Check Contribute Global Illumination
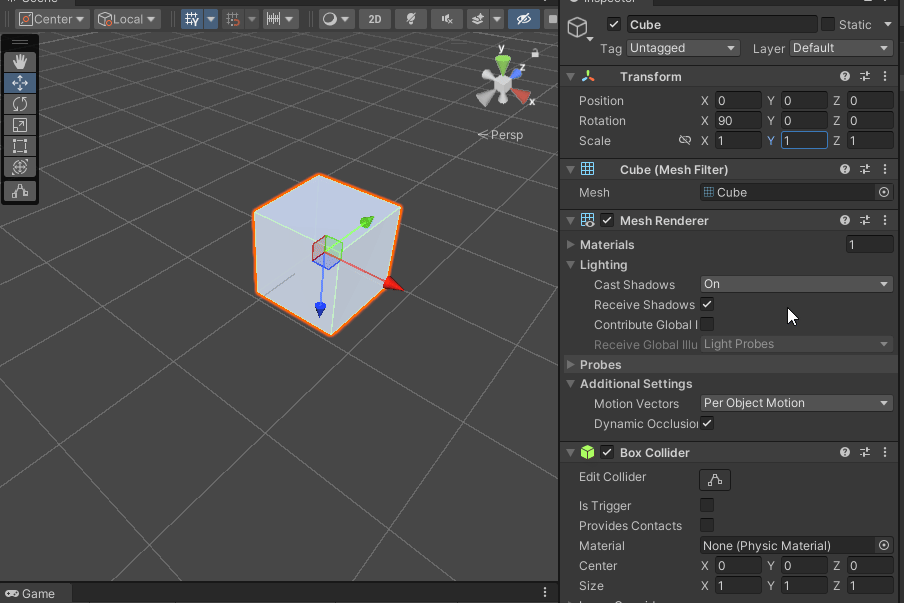This screenshot has height=603, width=904. tap(707, 324)
